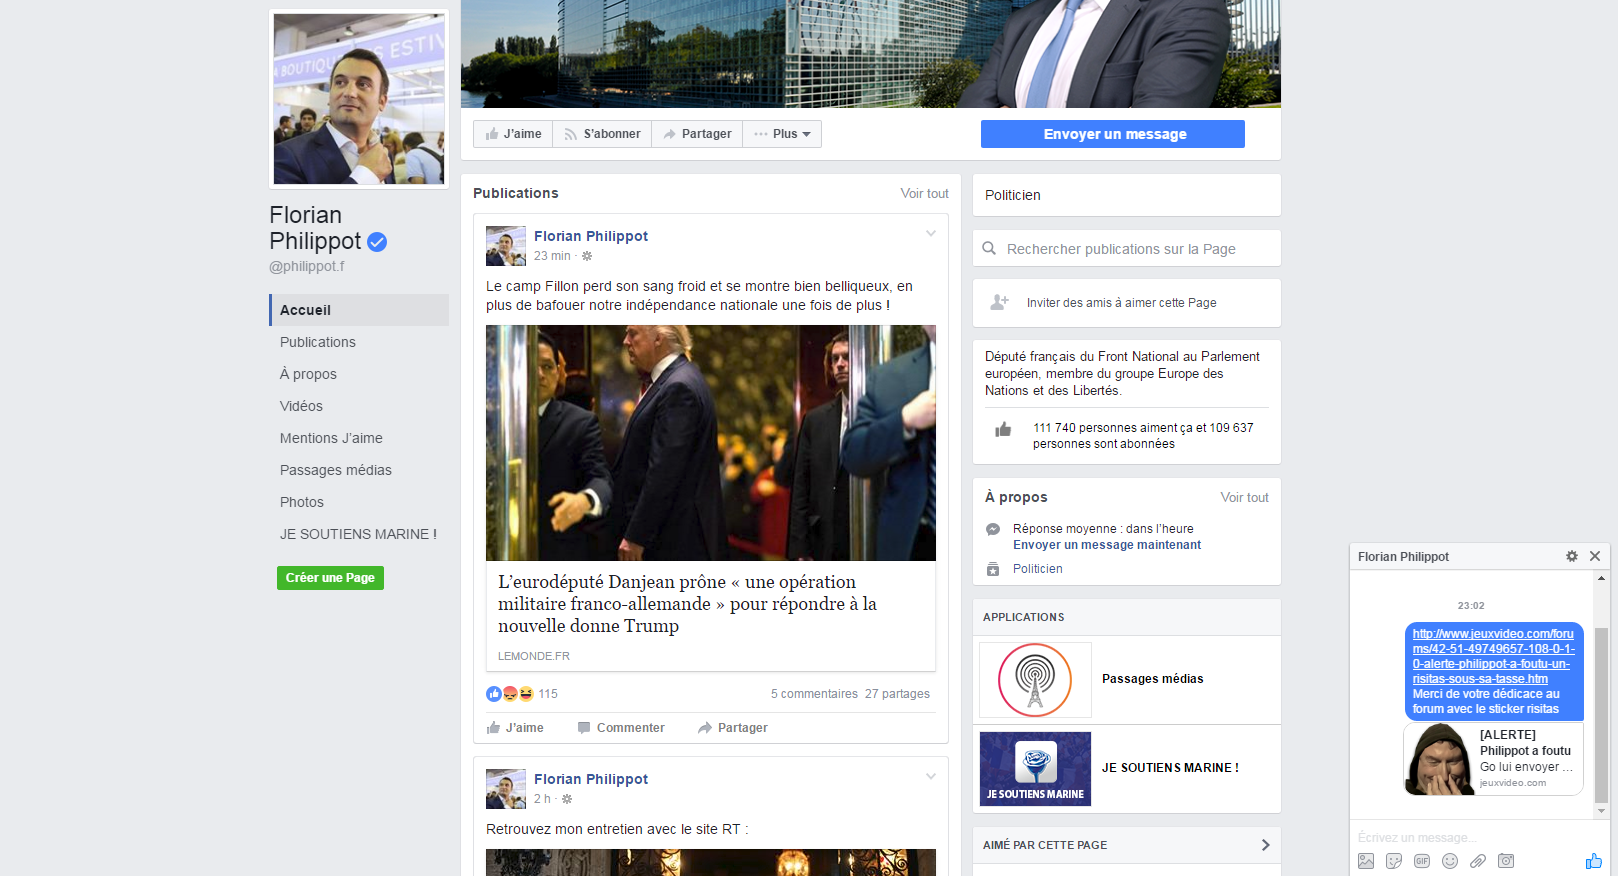Share the Danjean article post
The image size is (1618, 876).
pos(733,728)
